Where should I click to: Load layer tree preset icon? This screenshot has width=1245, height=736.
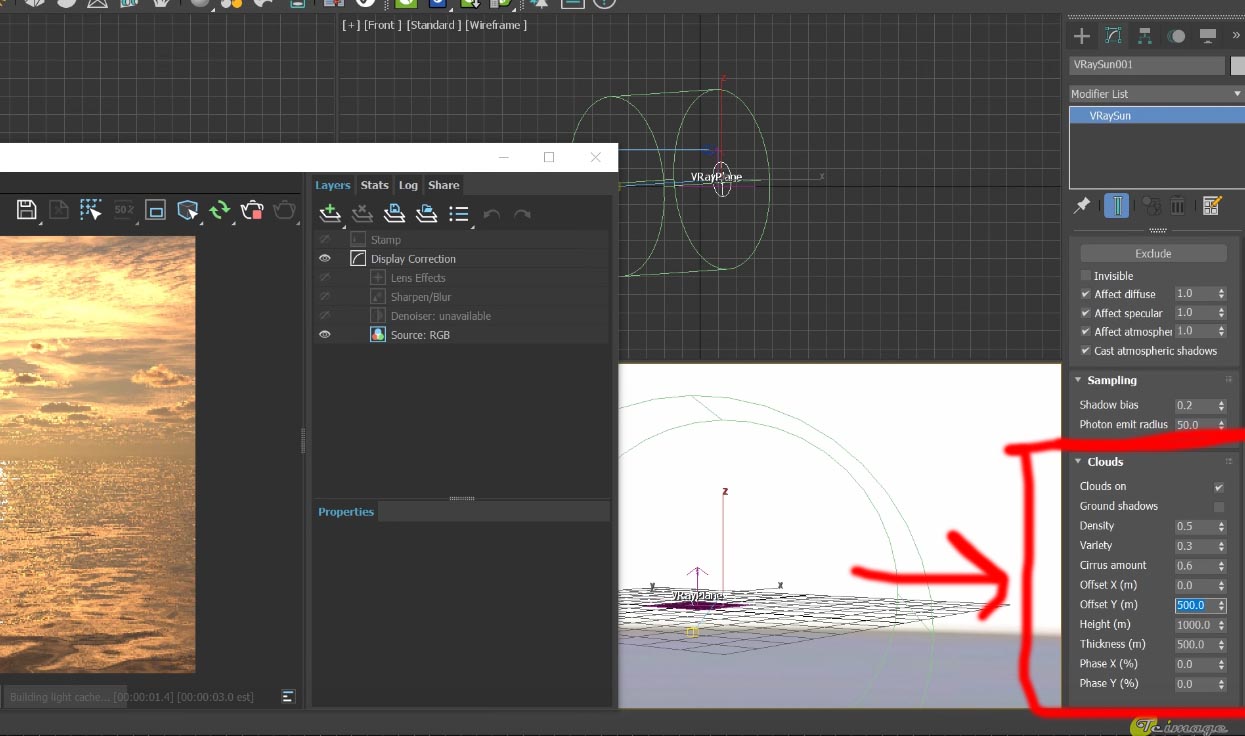[427, 214]
